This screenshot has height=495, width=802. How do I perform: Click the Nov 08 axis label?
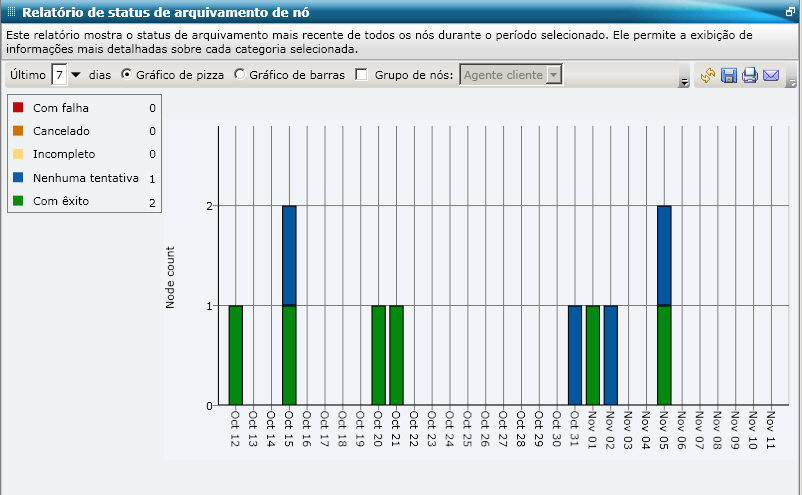[x=717, y=430]
